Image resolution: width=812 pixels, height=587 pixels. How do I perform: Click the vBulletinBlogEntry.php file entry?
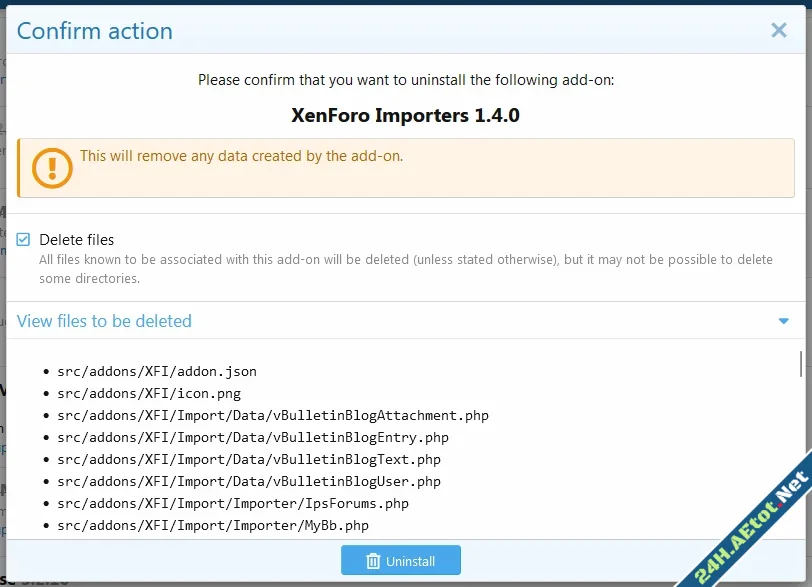click(x=253, y=437)
